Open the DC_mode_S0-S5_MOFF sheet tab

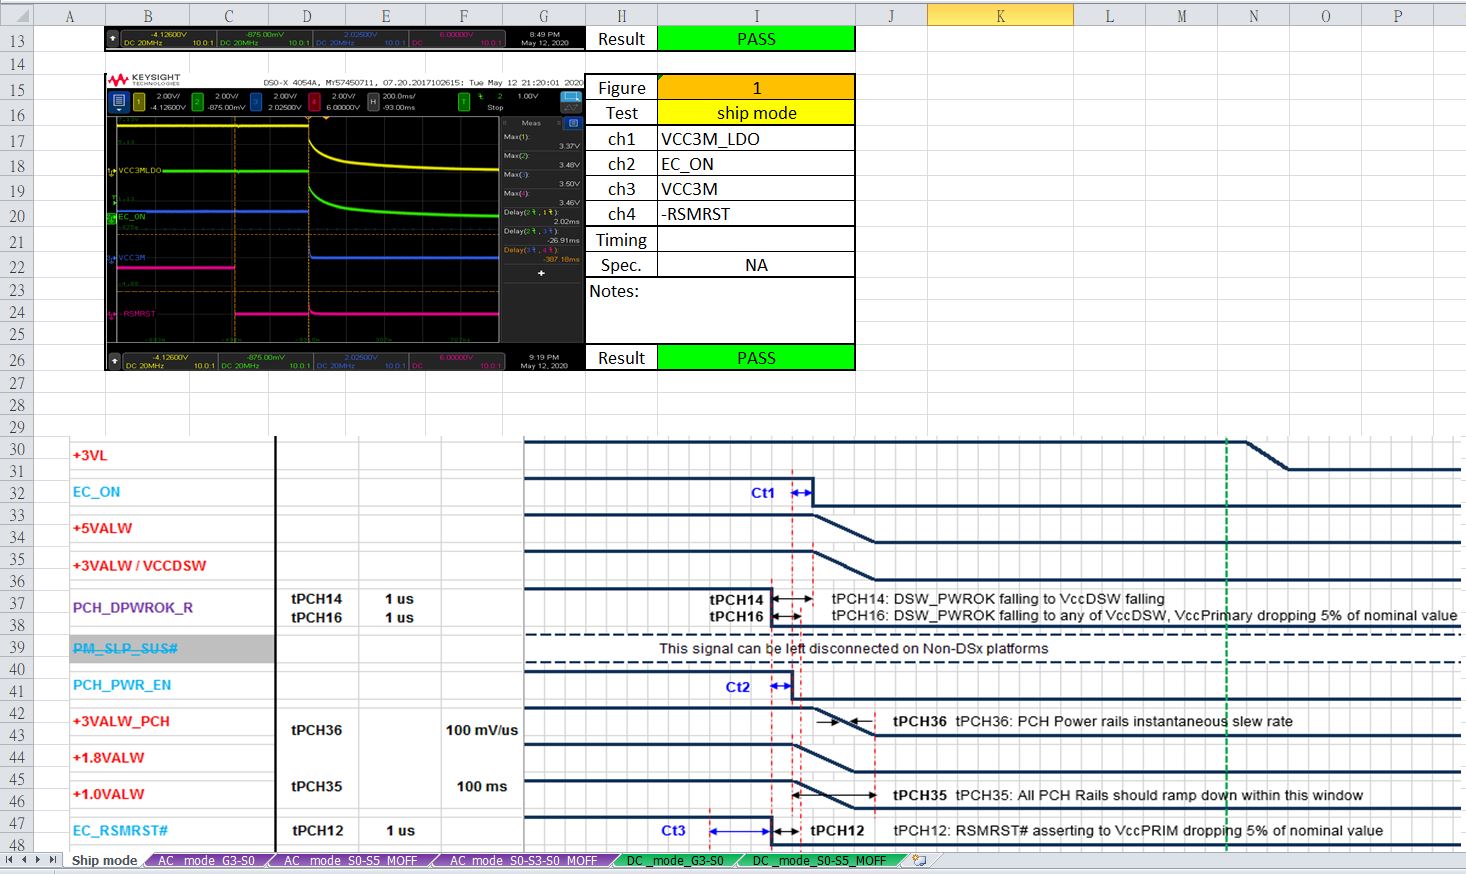pos(819,860)
